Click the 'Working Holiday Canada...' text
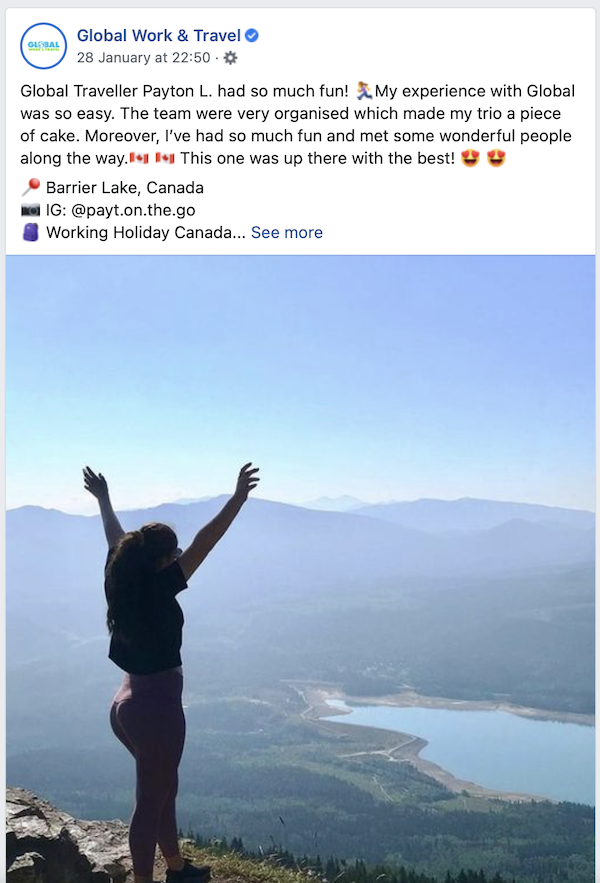 145,232
